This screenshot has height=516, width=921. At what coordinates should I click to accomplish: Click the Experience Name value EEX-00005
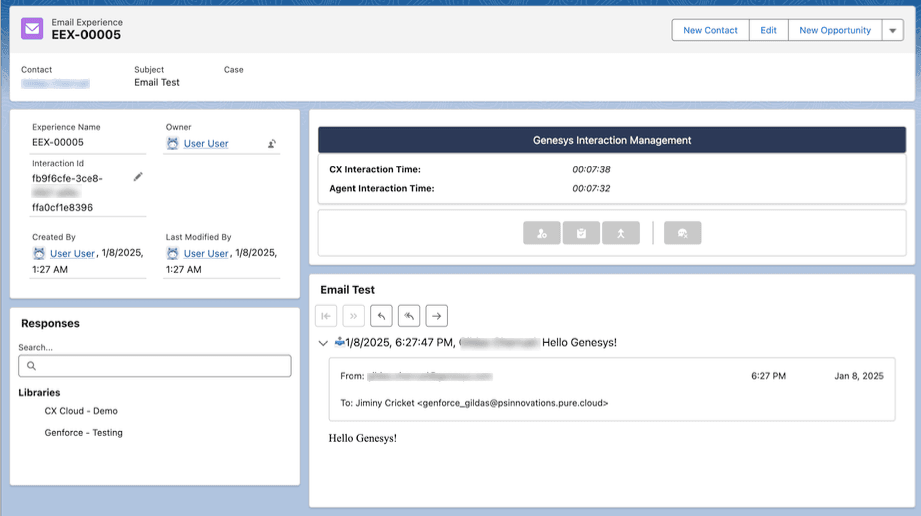(58, 142)
